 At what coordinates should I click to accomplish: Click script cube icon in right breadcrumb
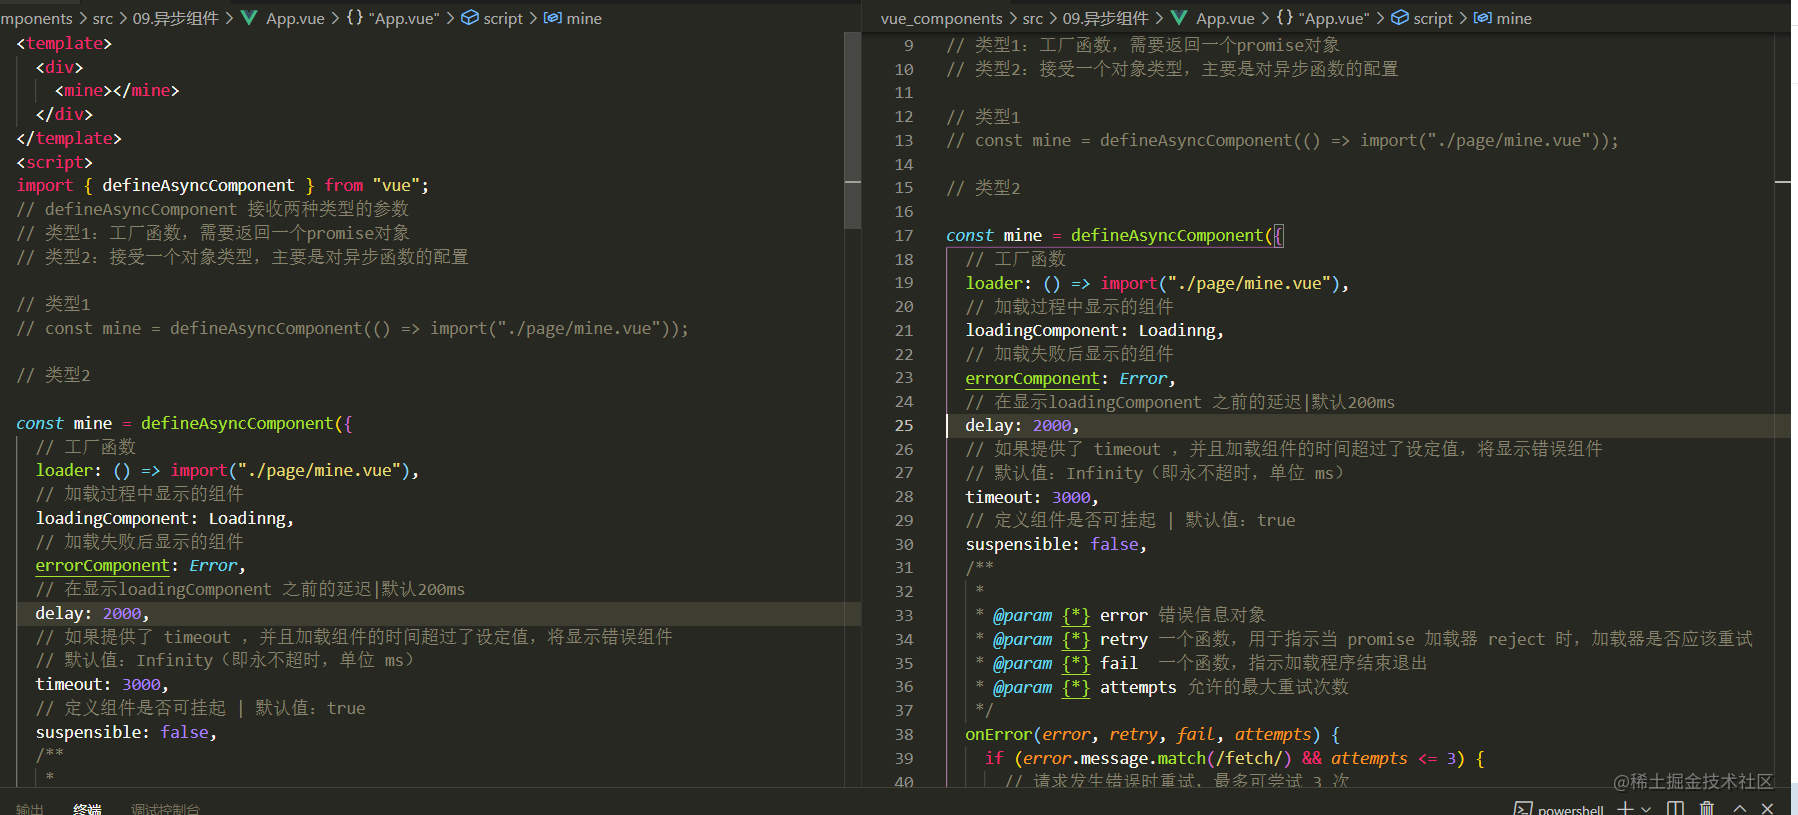pyautogui.click(x=1400, y=18)
